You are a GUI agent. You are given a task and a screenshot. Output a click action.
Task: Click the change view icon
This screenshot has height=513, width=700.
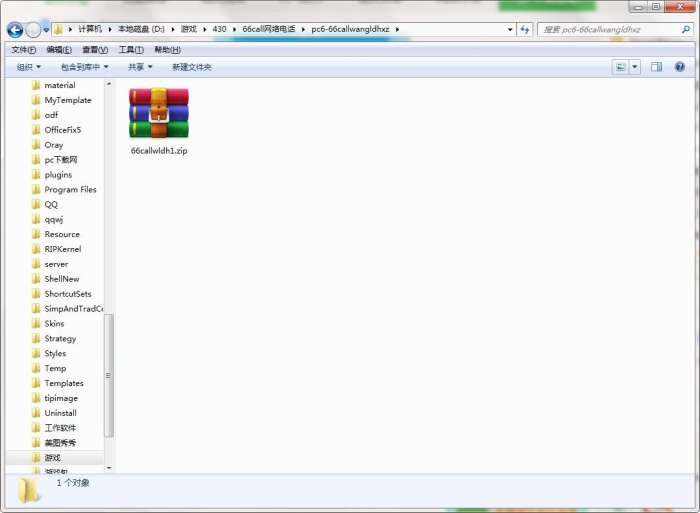coord(621,67)
